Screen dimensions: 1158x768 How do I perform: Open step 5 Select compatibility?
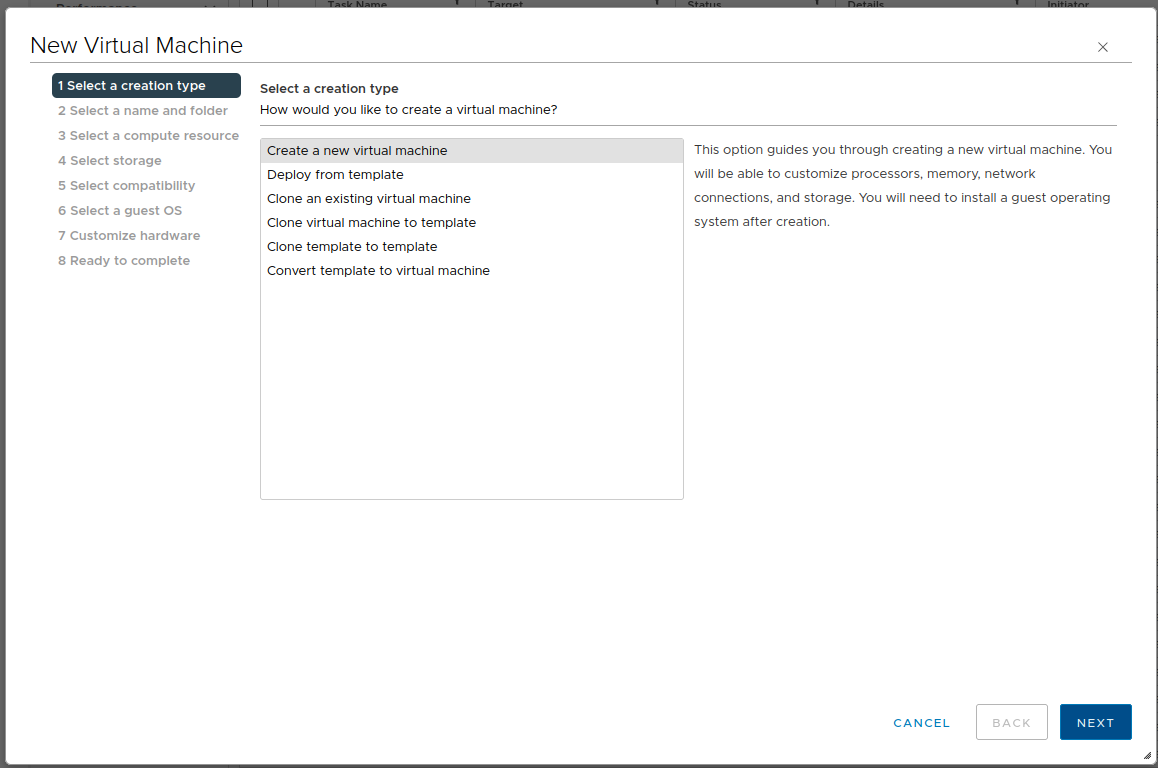pyautogui.click(x=127, y=186)
